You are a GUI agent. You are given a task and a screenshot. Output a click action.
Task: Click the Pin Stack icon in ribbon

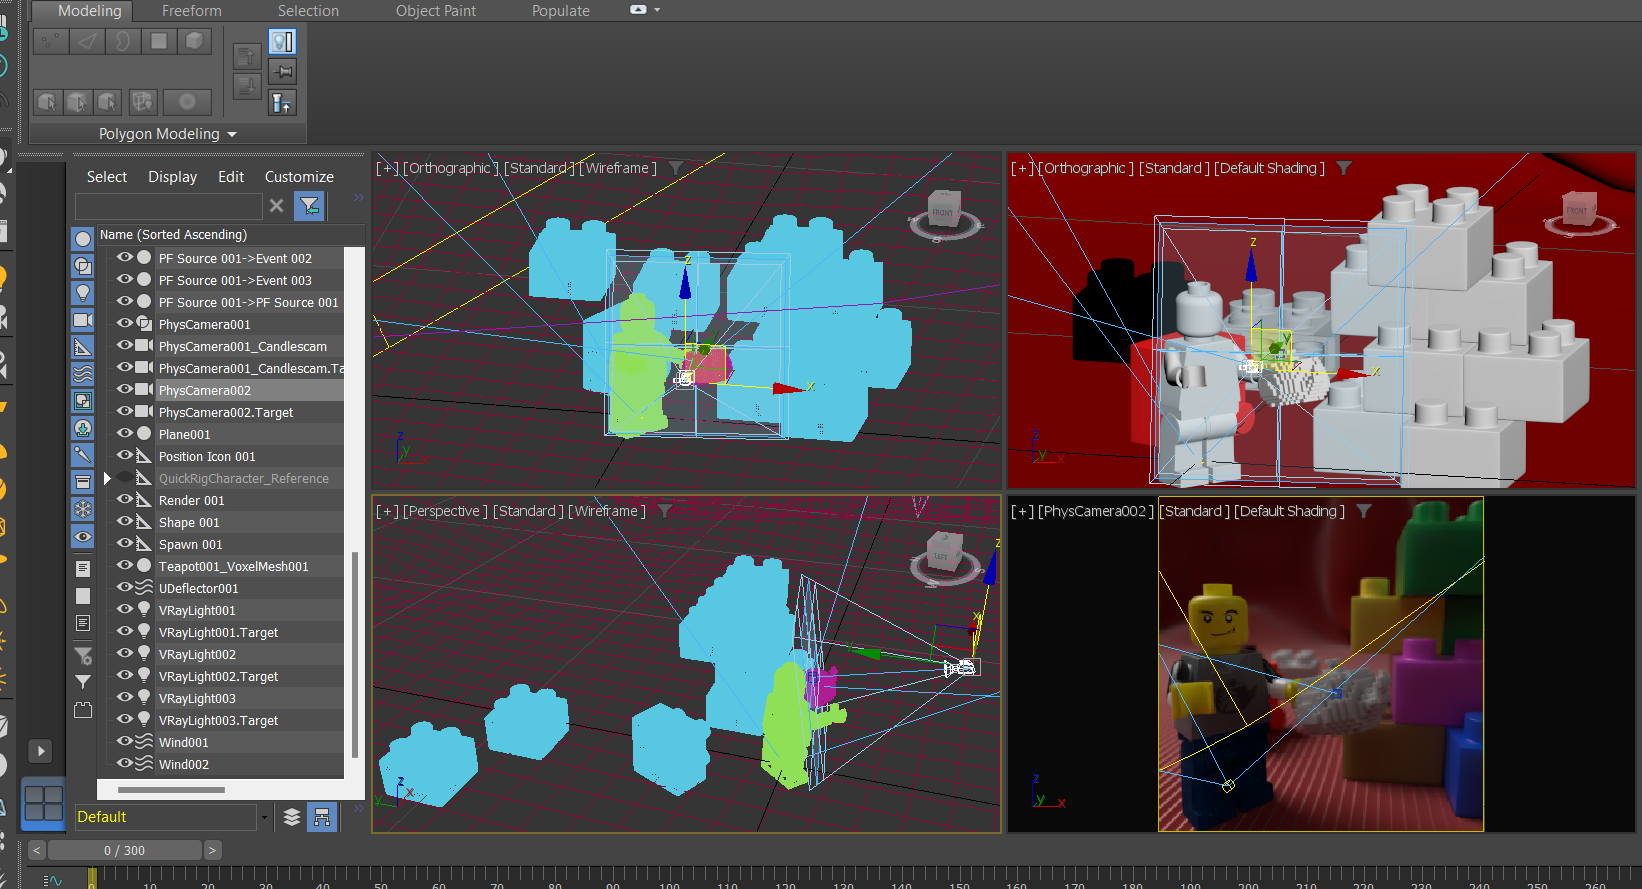point(283,71)
